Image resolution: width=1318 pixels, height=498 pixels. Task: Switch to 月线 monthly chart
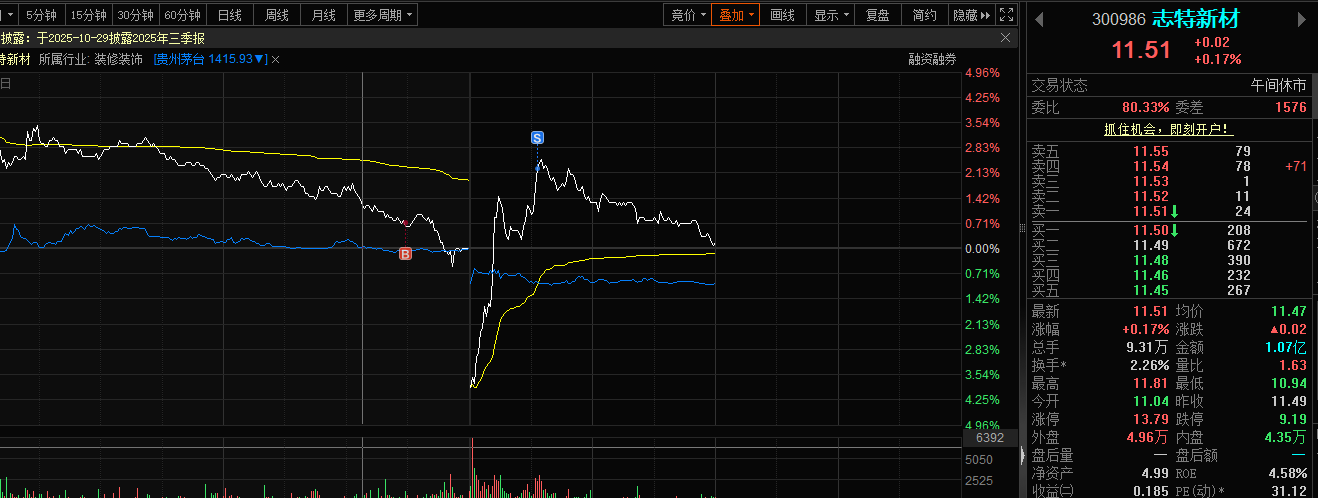tap(324, 15)
